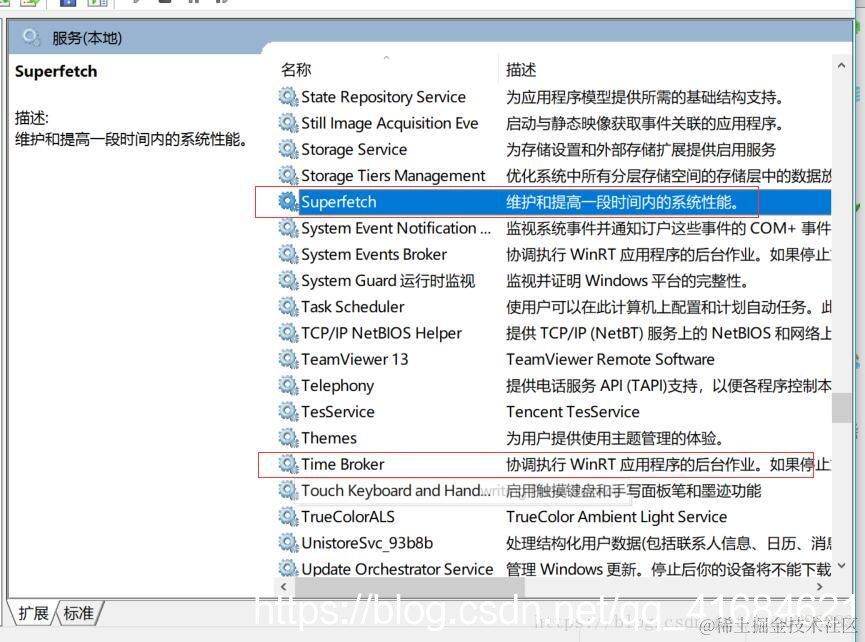Select TCP/IP NetBIOS Helper service

pos(381,333)
